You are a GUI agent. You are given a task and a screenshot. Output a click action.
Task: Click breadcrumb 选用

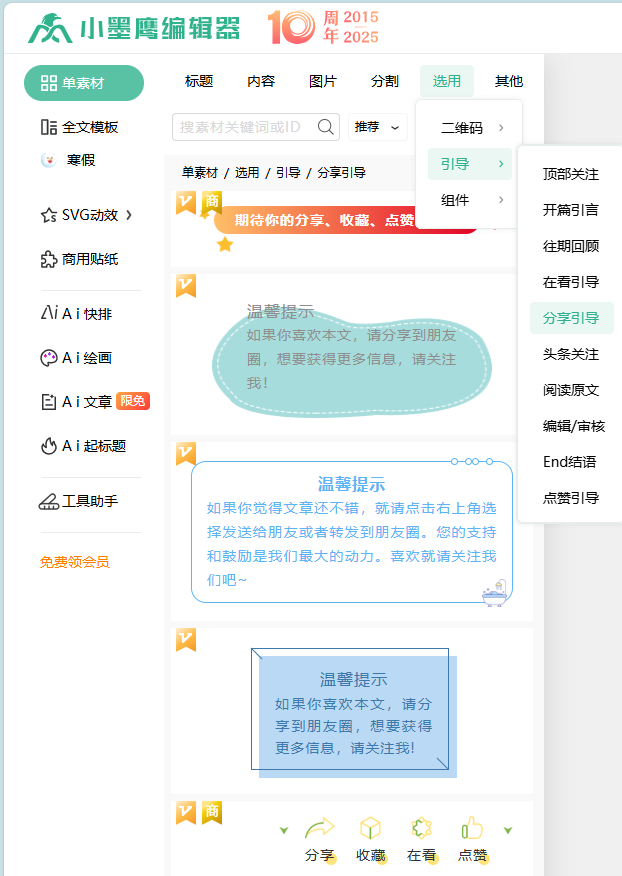[x=247, y=173]
